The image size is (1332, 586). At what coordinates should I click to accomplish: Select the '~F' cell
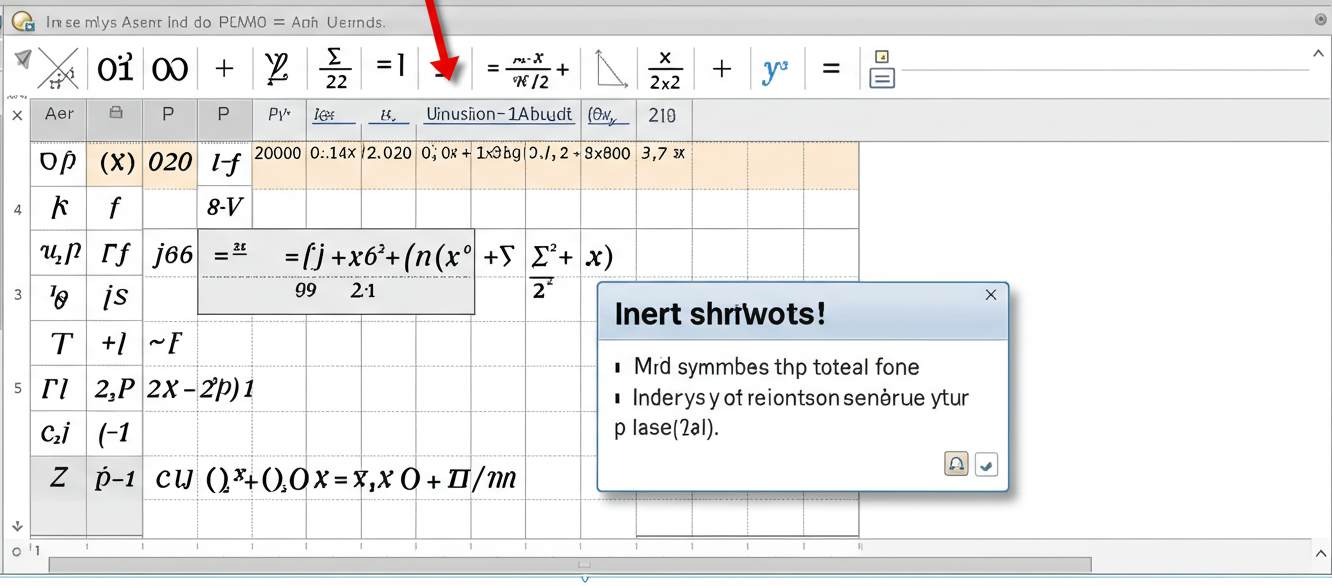[166, 344]
